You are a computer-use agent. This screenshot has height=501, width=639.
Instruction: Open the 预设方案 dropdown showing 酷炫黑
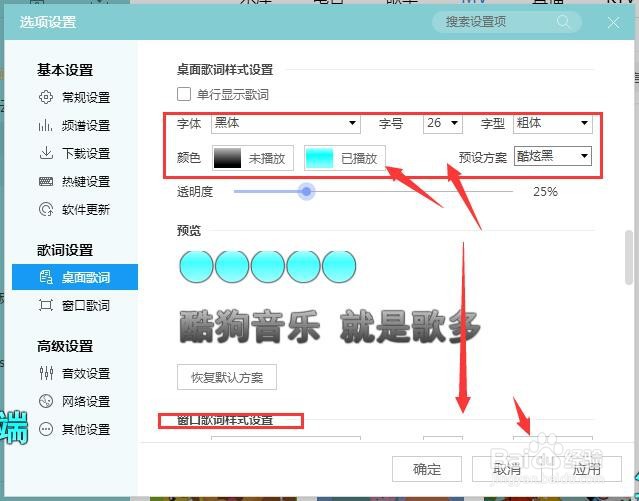coord(553,156)
